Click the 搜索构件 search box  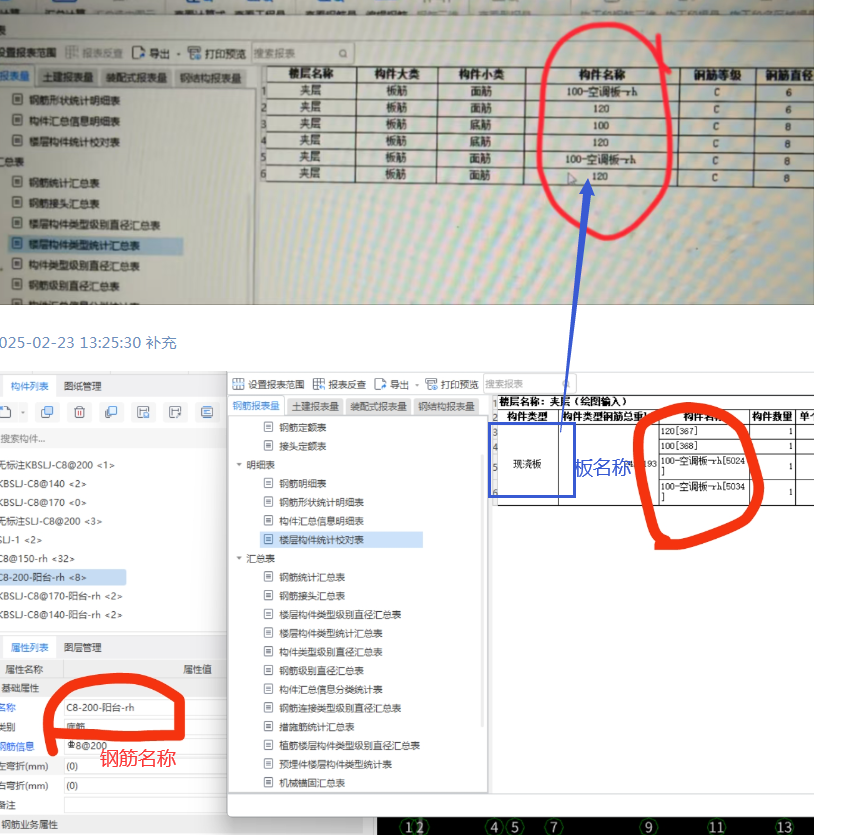point(112,439)
